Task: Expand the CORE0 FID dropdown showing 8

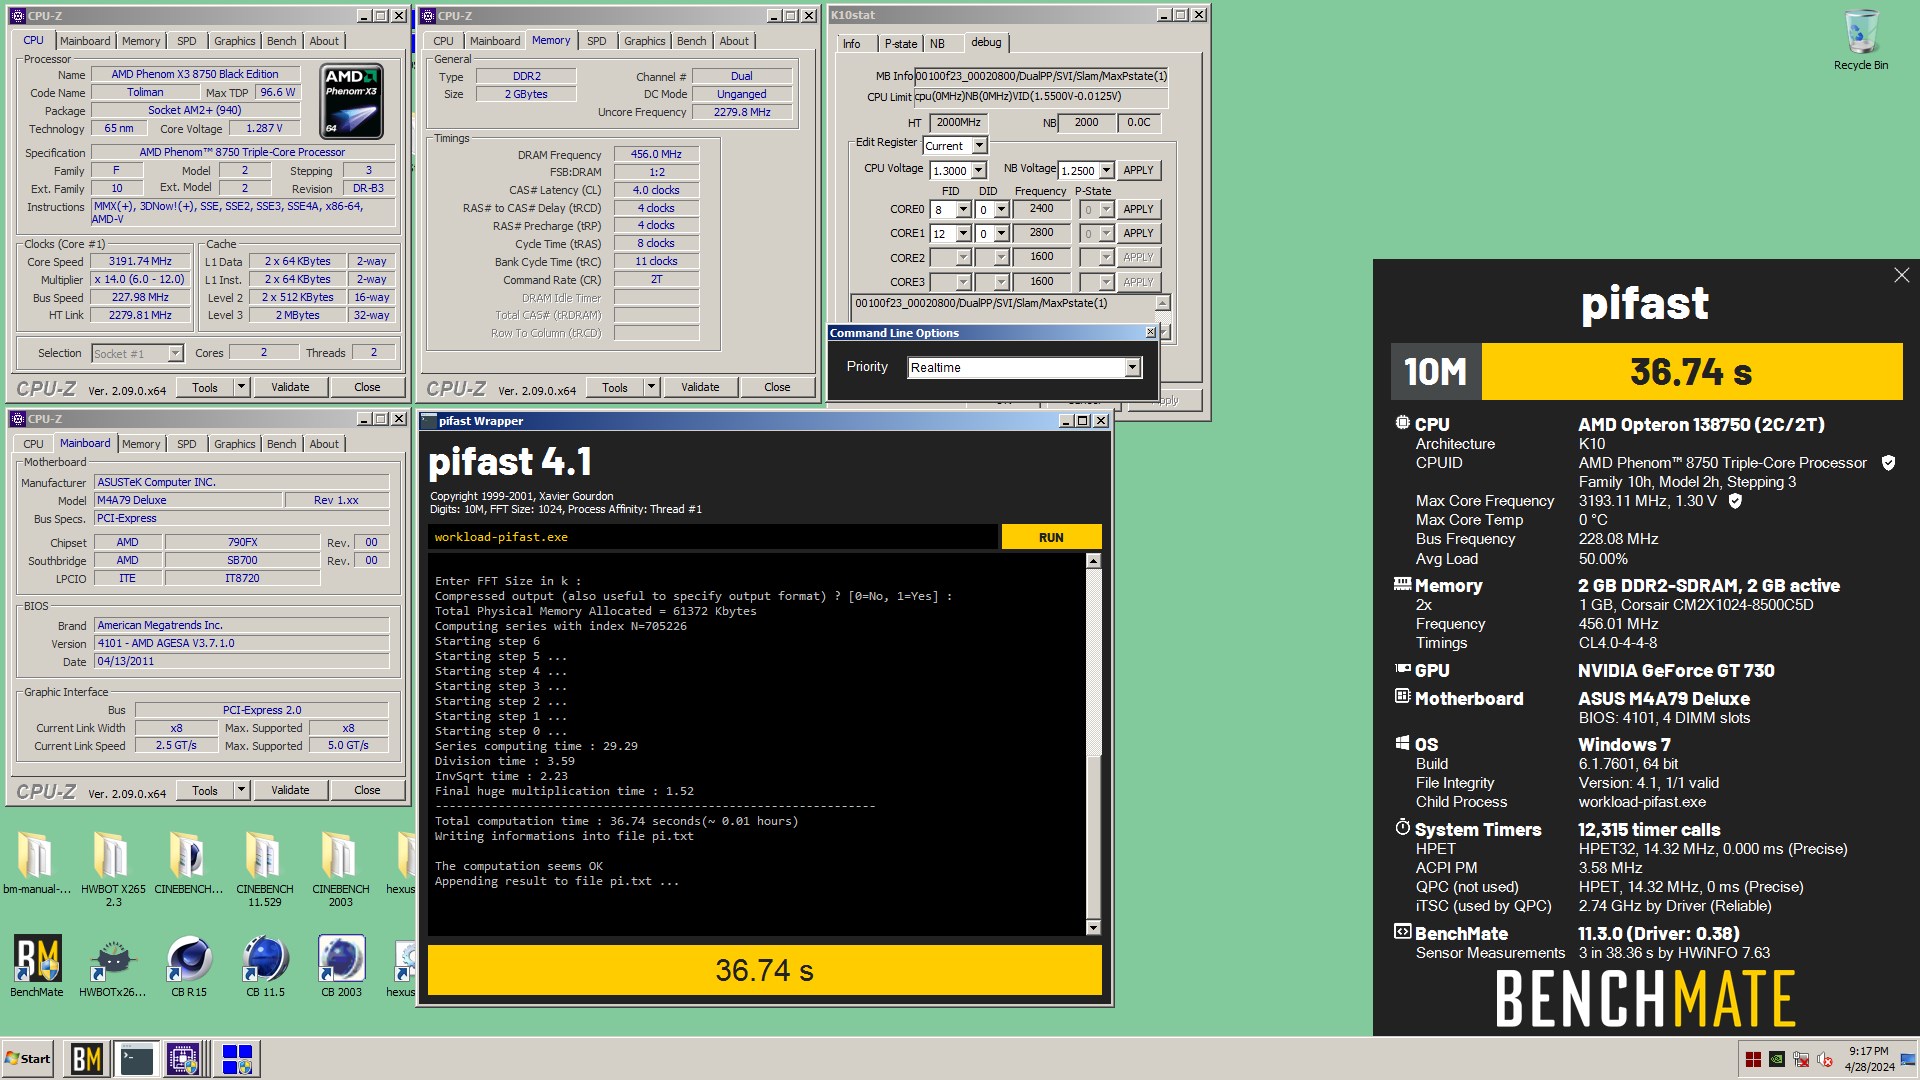Action: pyautogui.click(x=963, y=210)
